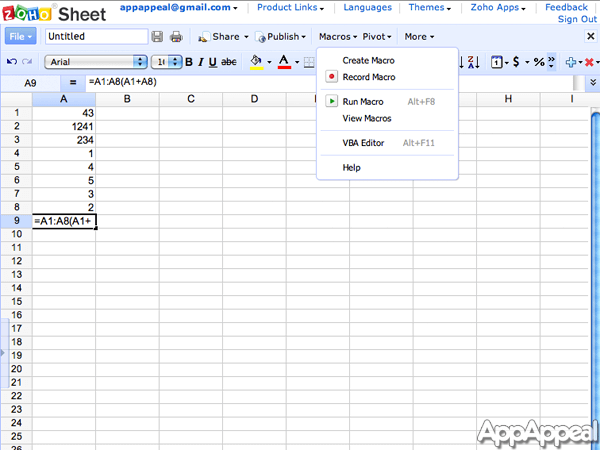Apply the red font color
The width and height of the screenshot is (600, 450).
284,62
